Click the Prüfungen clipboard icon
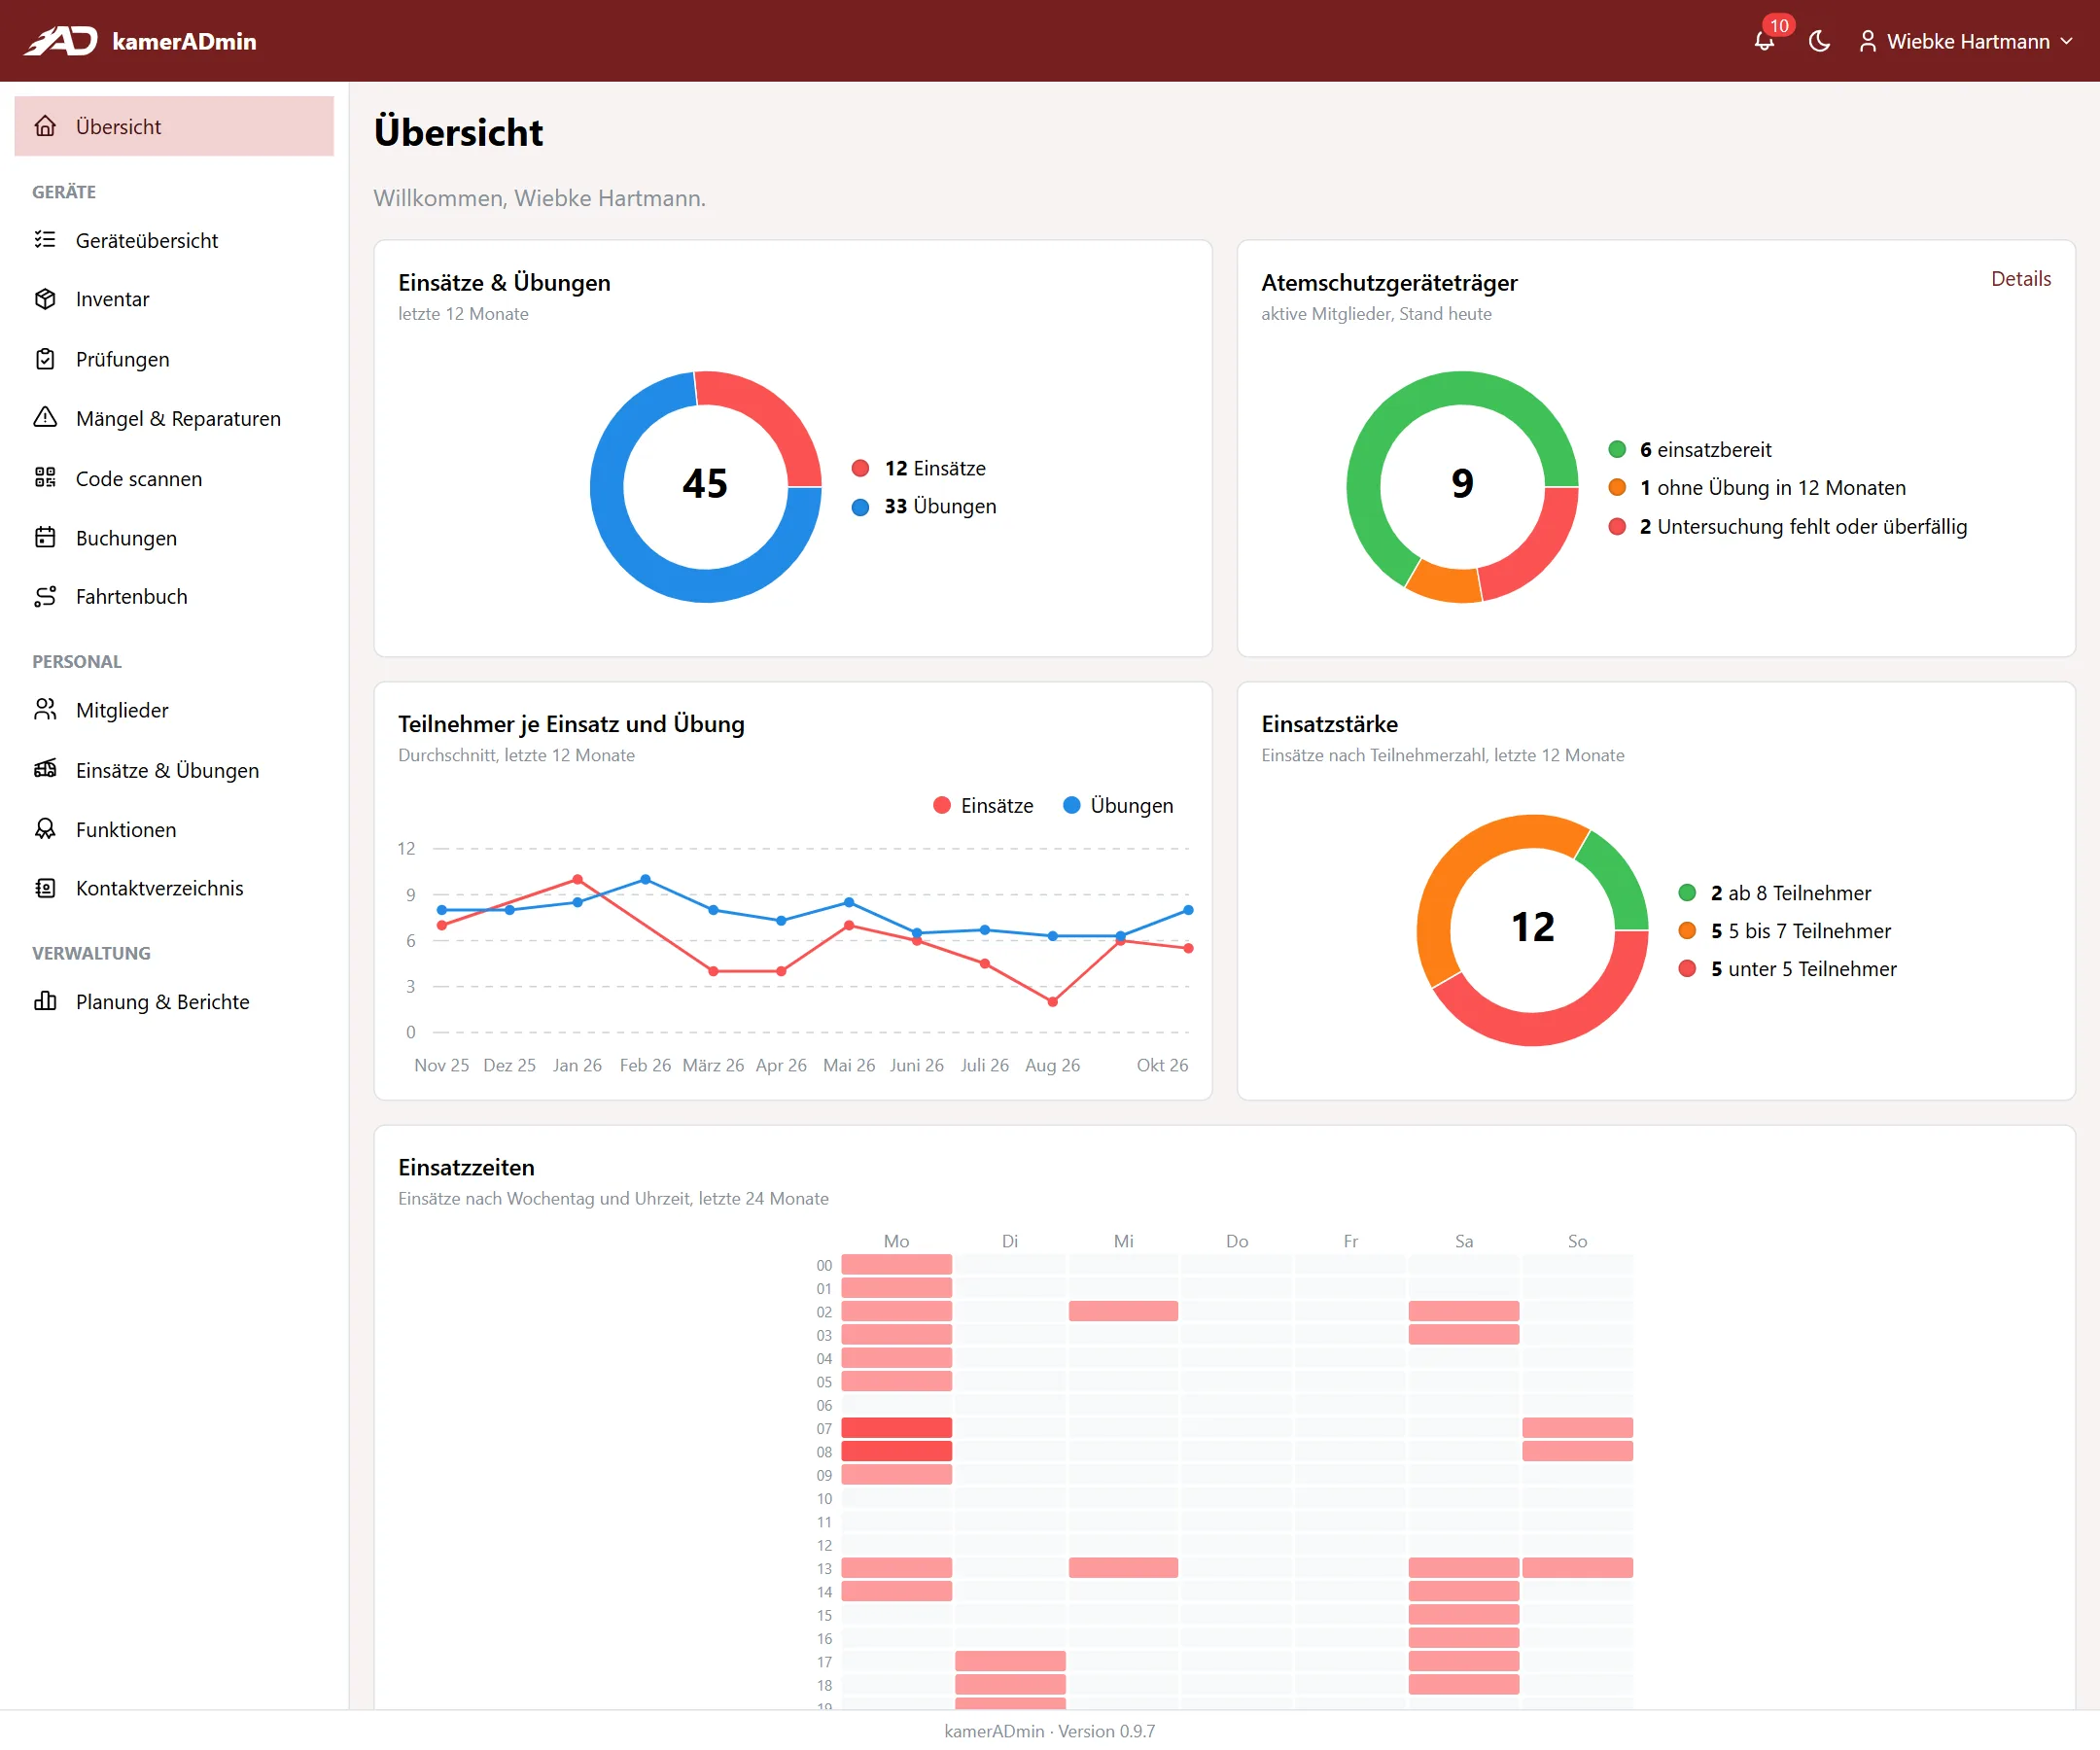Screen dimensions: 2100x1750 coord(45,359)
